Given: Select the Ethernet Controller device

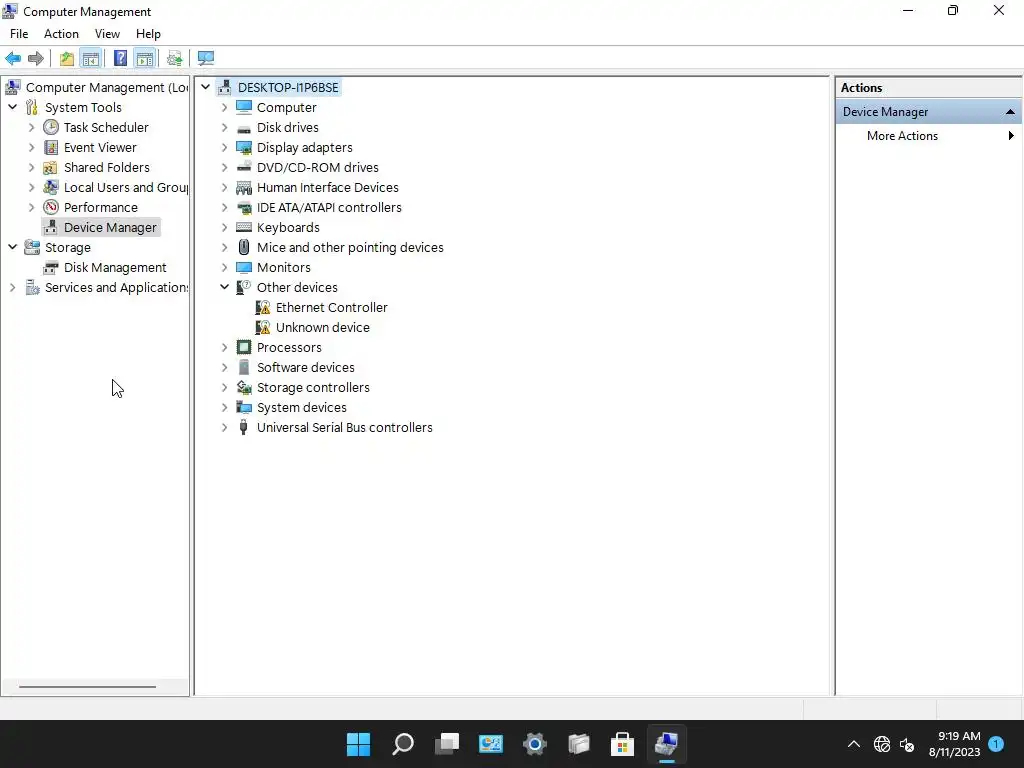Looking at the screenshot, I should [331, 308].
